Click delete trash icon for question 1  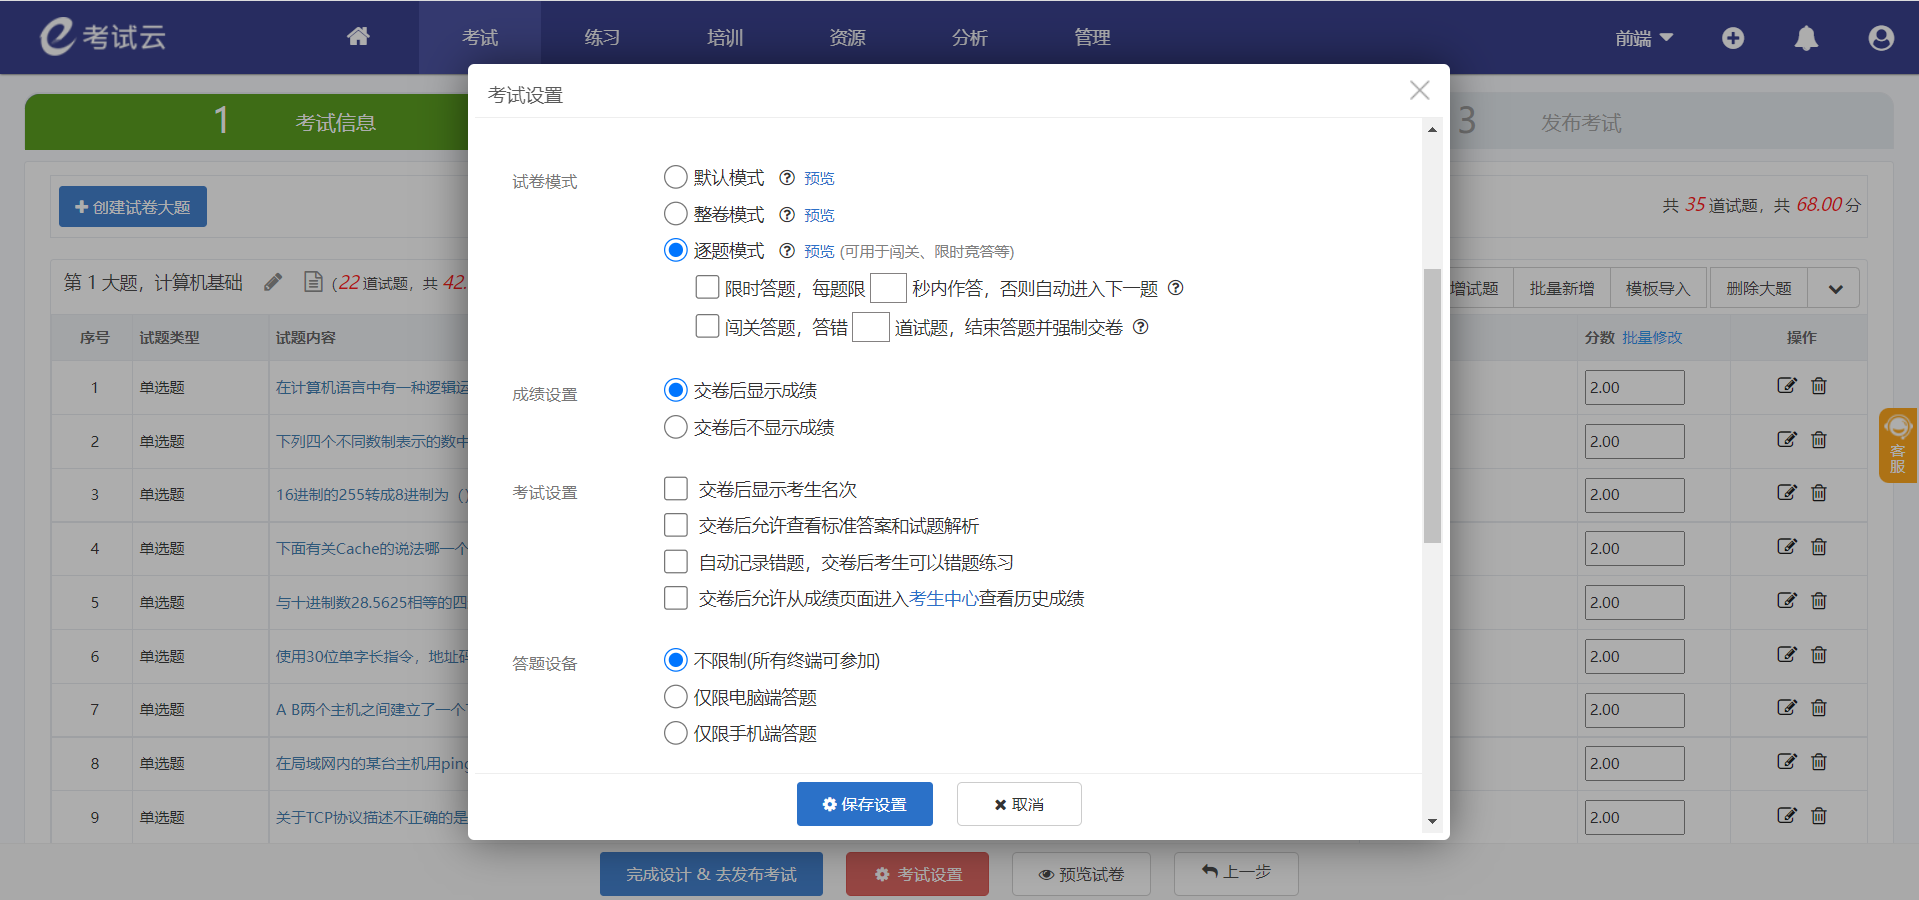1819,386
